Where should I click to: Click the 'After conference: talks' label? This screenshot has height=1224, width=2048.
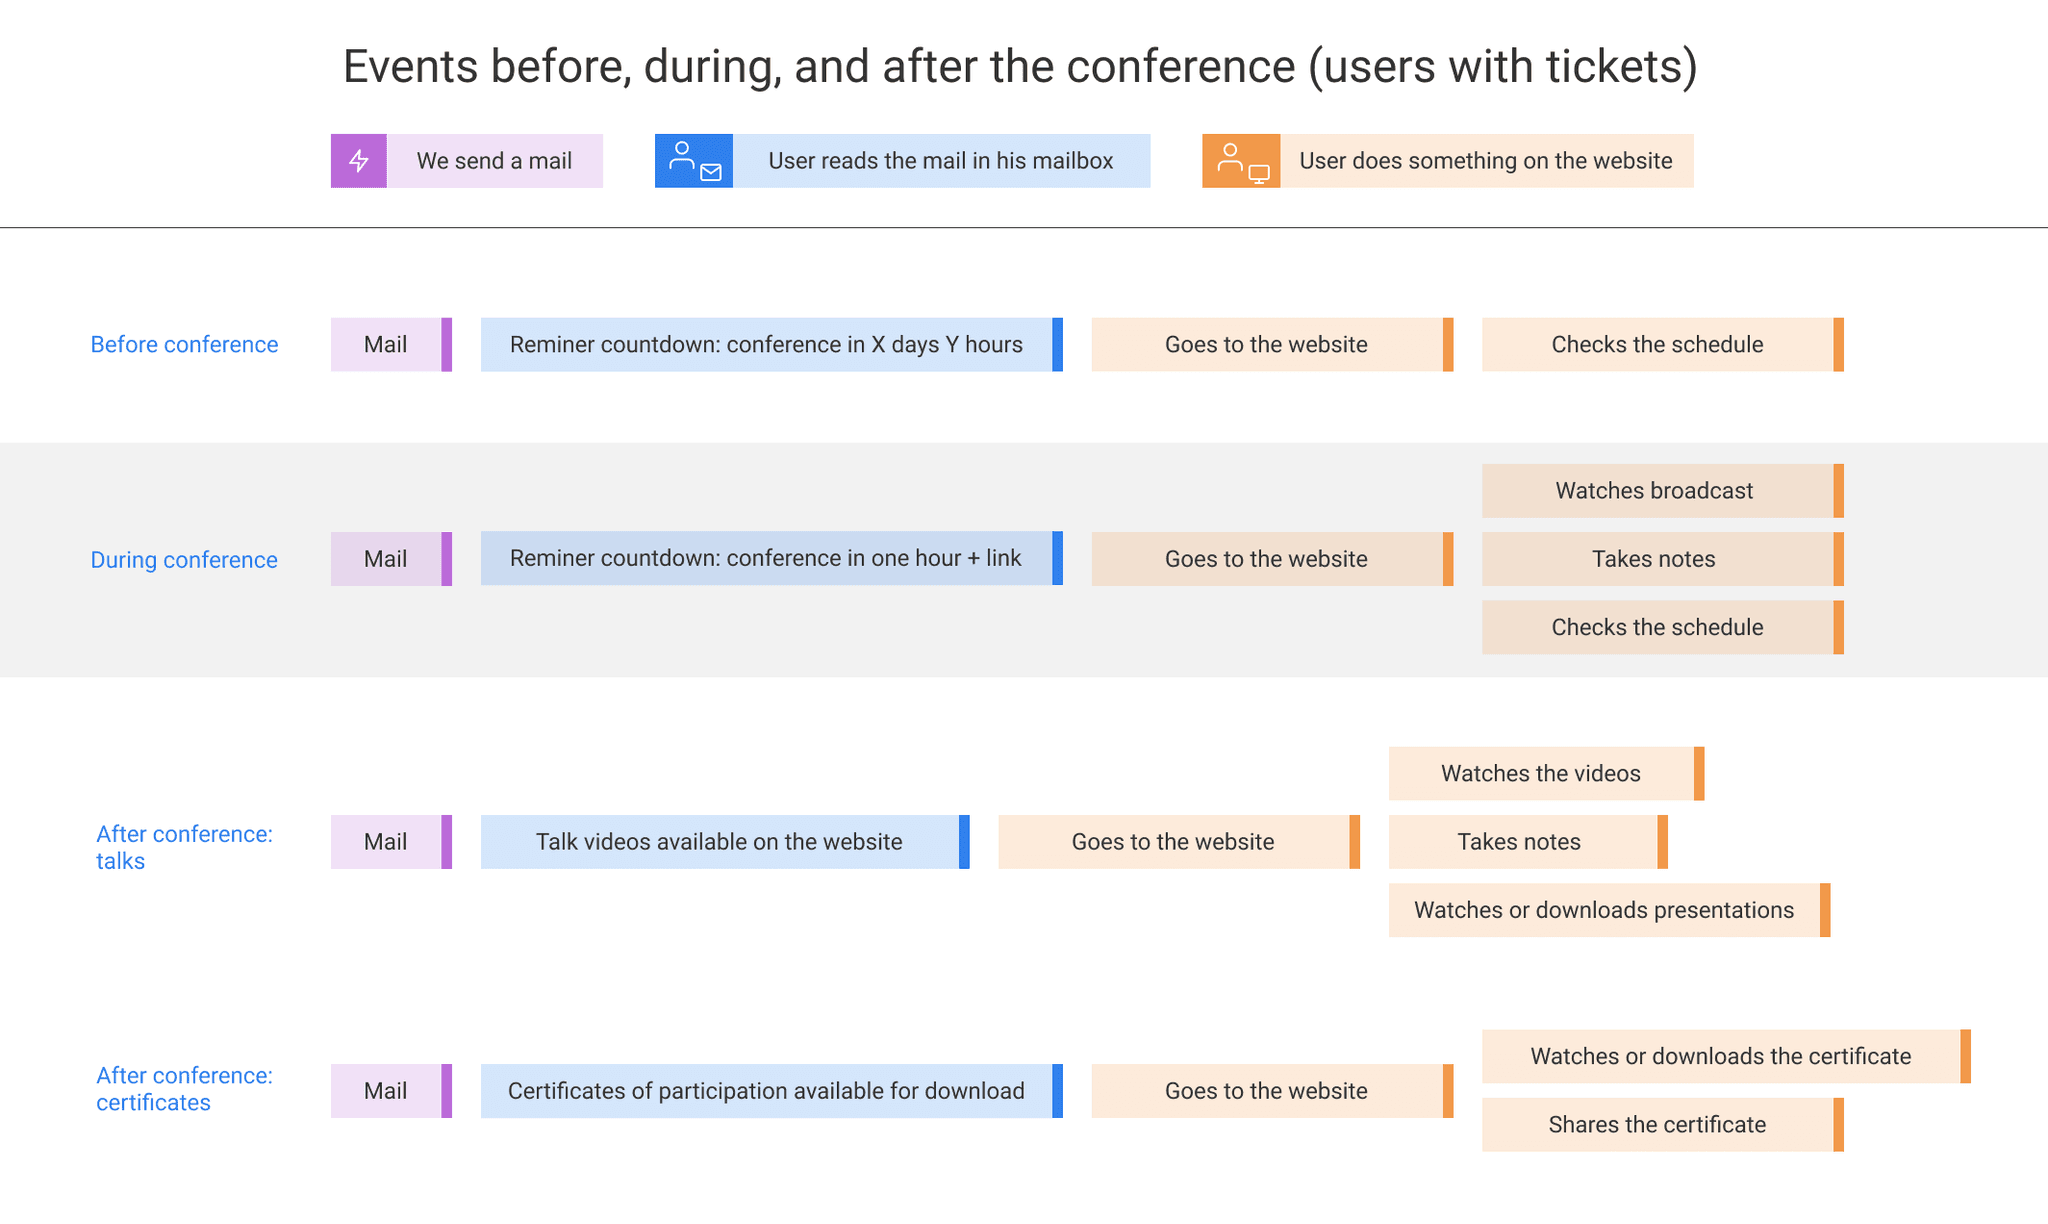[184, 847]
